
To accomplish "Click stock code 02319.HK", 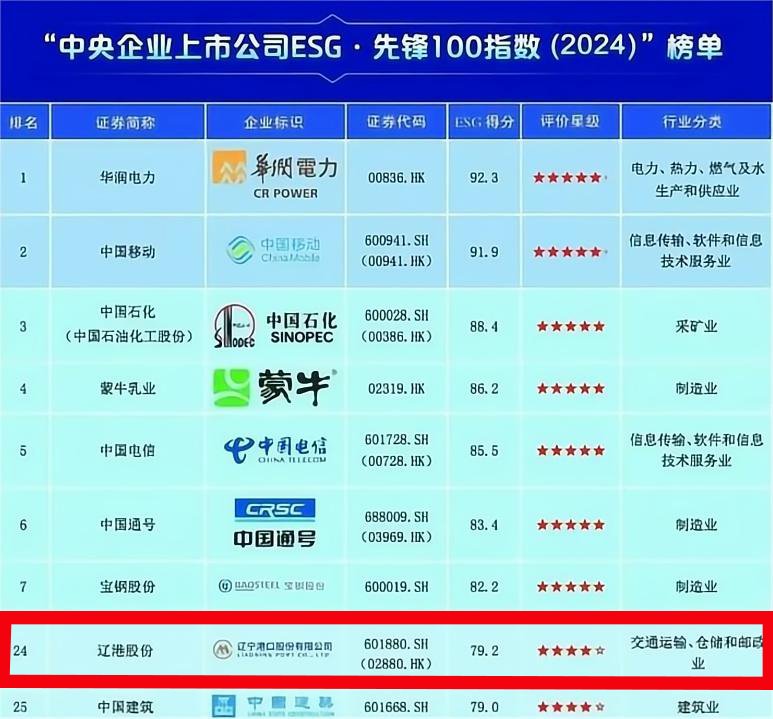I will [396, 389].
